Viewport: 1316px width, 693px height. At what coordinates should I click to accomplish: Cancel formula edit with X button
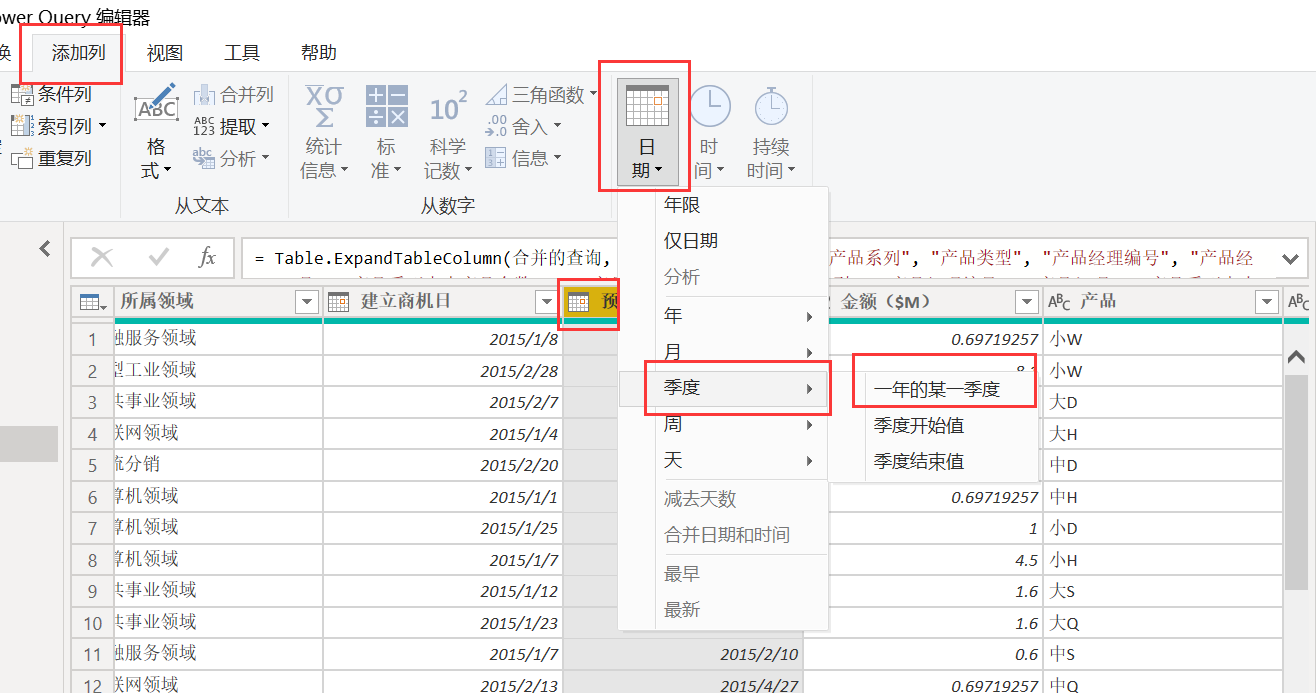(x=102, y=258)
